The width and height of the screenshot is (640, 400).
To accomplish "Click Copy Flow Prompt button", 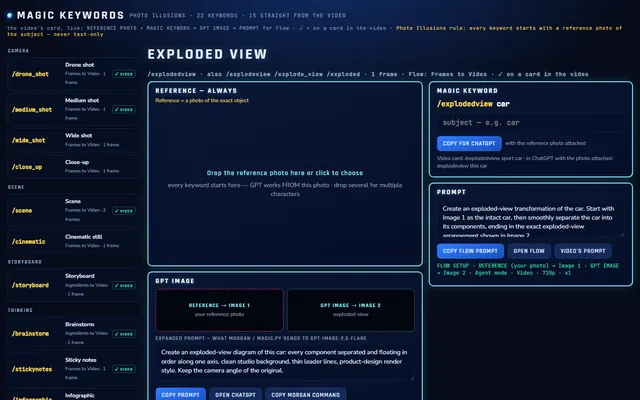I will pyautogui.click(x=470, y=251).
